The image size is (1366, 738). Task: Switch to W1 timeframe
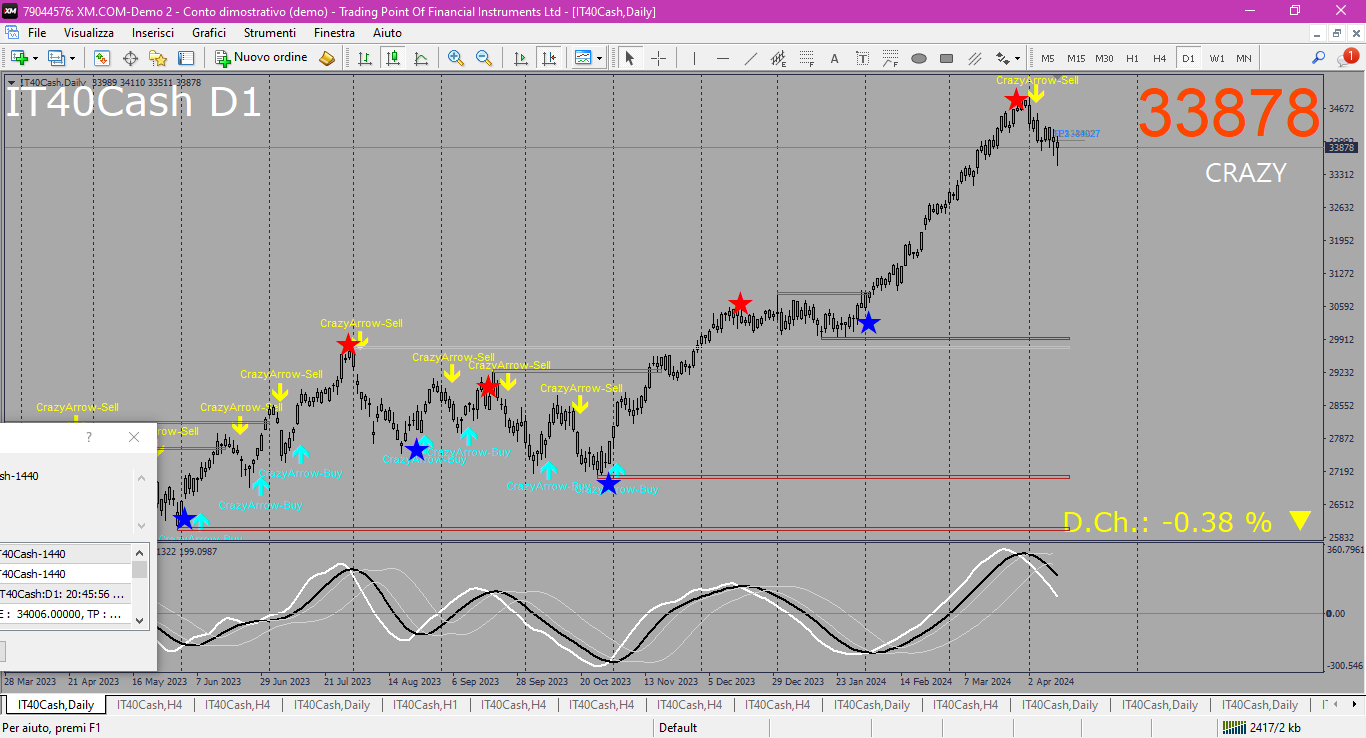point(1216,58)
